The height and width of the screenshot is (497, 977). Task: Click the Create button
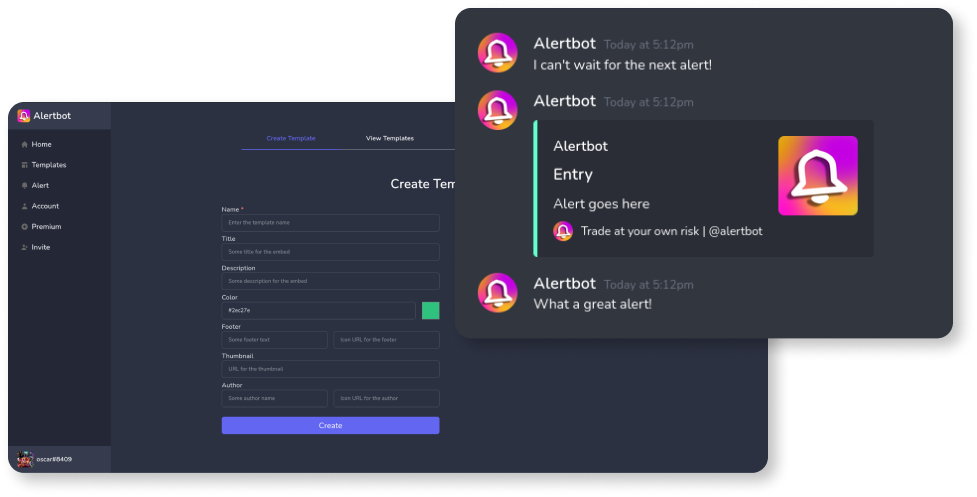330,425
